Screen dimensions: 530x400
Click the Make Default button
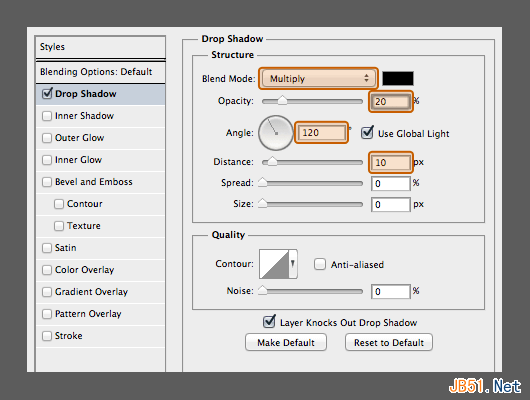tap(286, 343)
